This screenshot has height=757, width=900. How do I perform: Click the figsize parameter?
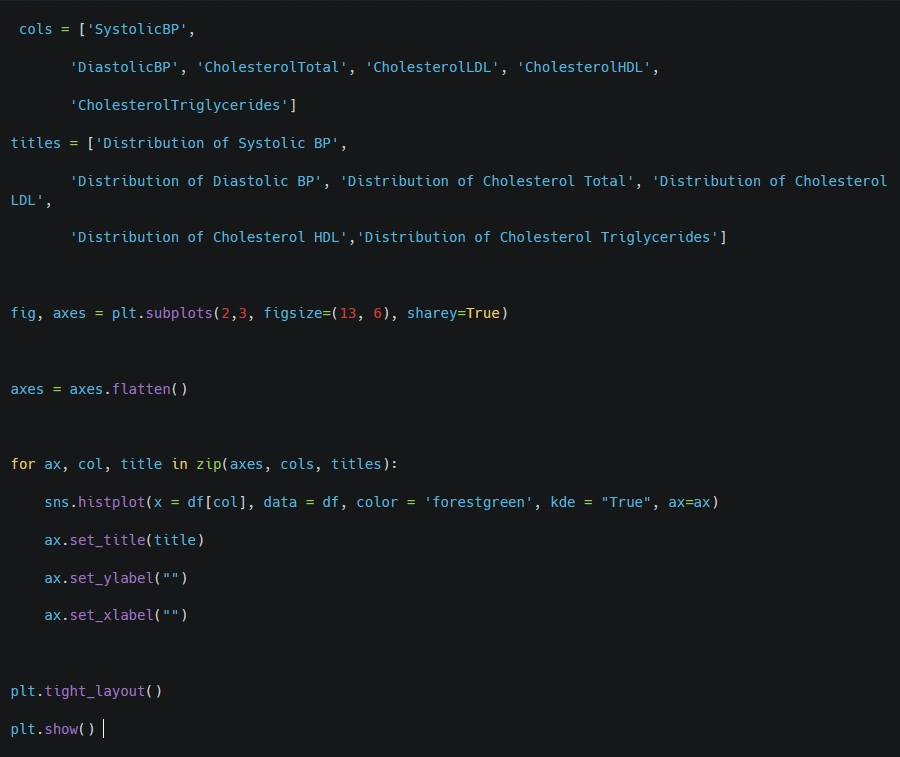click(293, 313)
